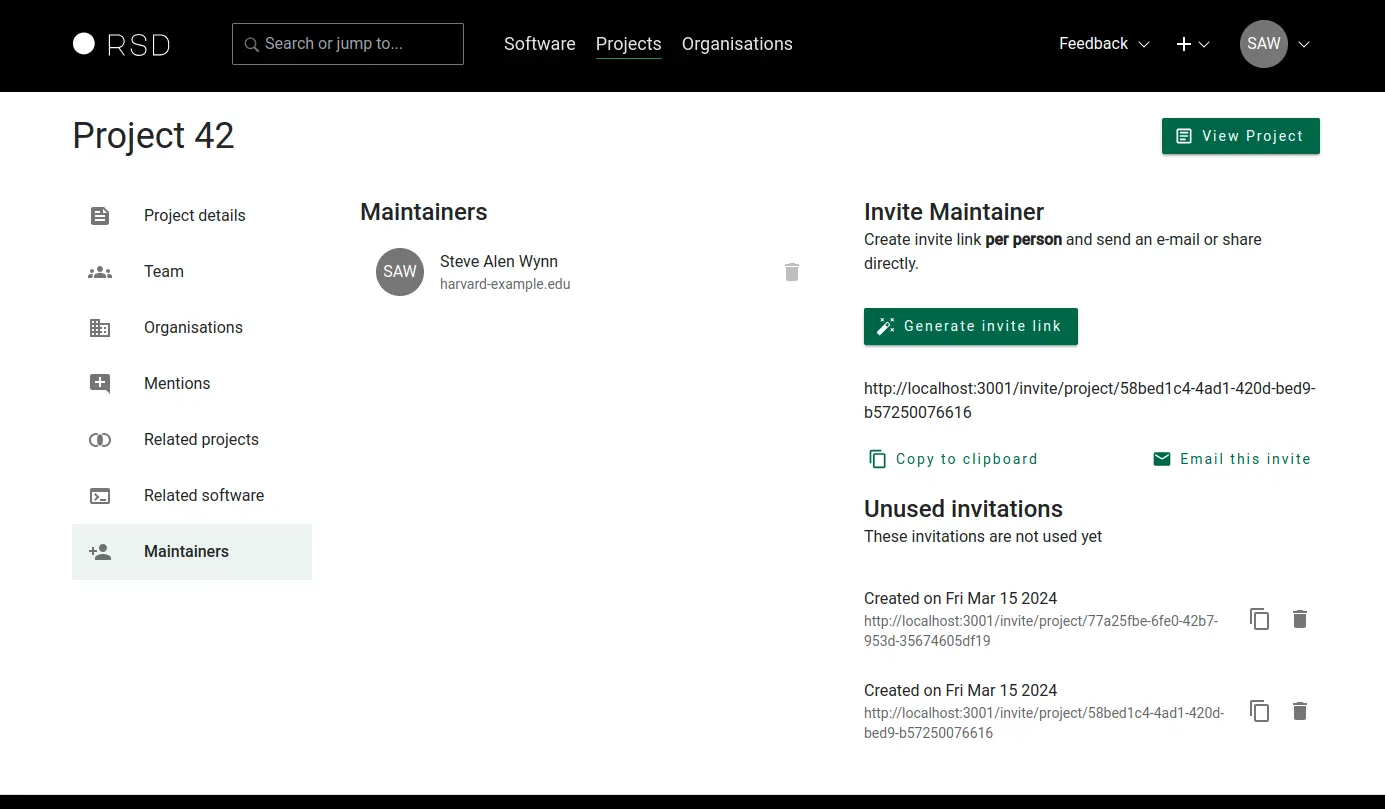The image size is (1385, 809).
Task: Delete the 77a25fbe unused invitation
Action: 1299,619
